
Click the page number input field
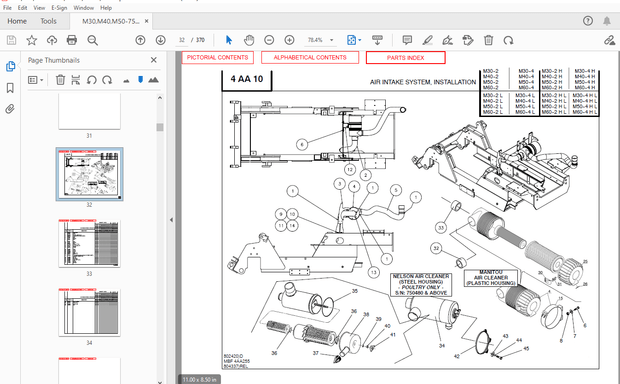pyautogui.click(x=182, y=40)
